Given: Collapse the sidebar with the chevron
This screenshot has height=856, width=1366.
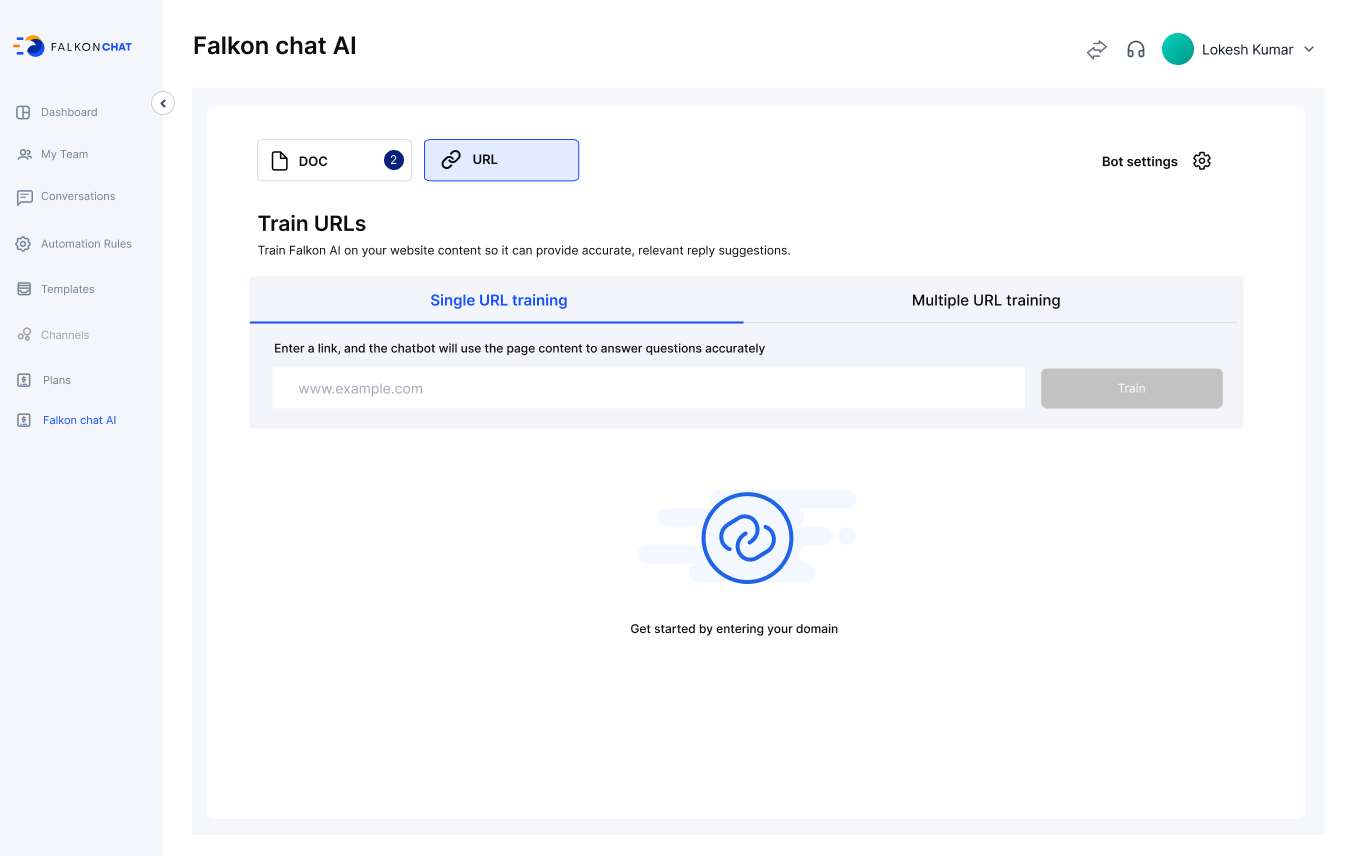Looking at the screenshot, I should [x=163, y=103].
